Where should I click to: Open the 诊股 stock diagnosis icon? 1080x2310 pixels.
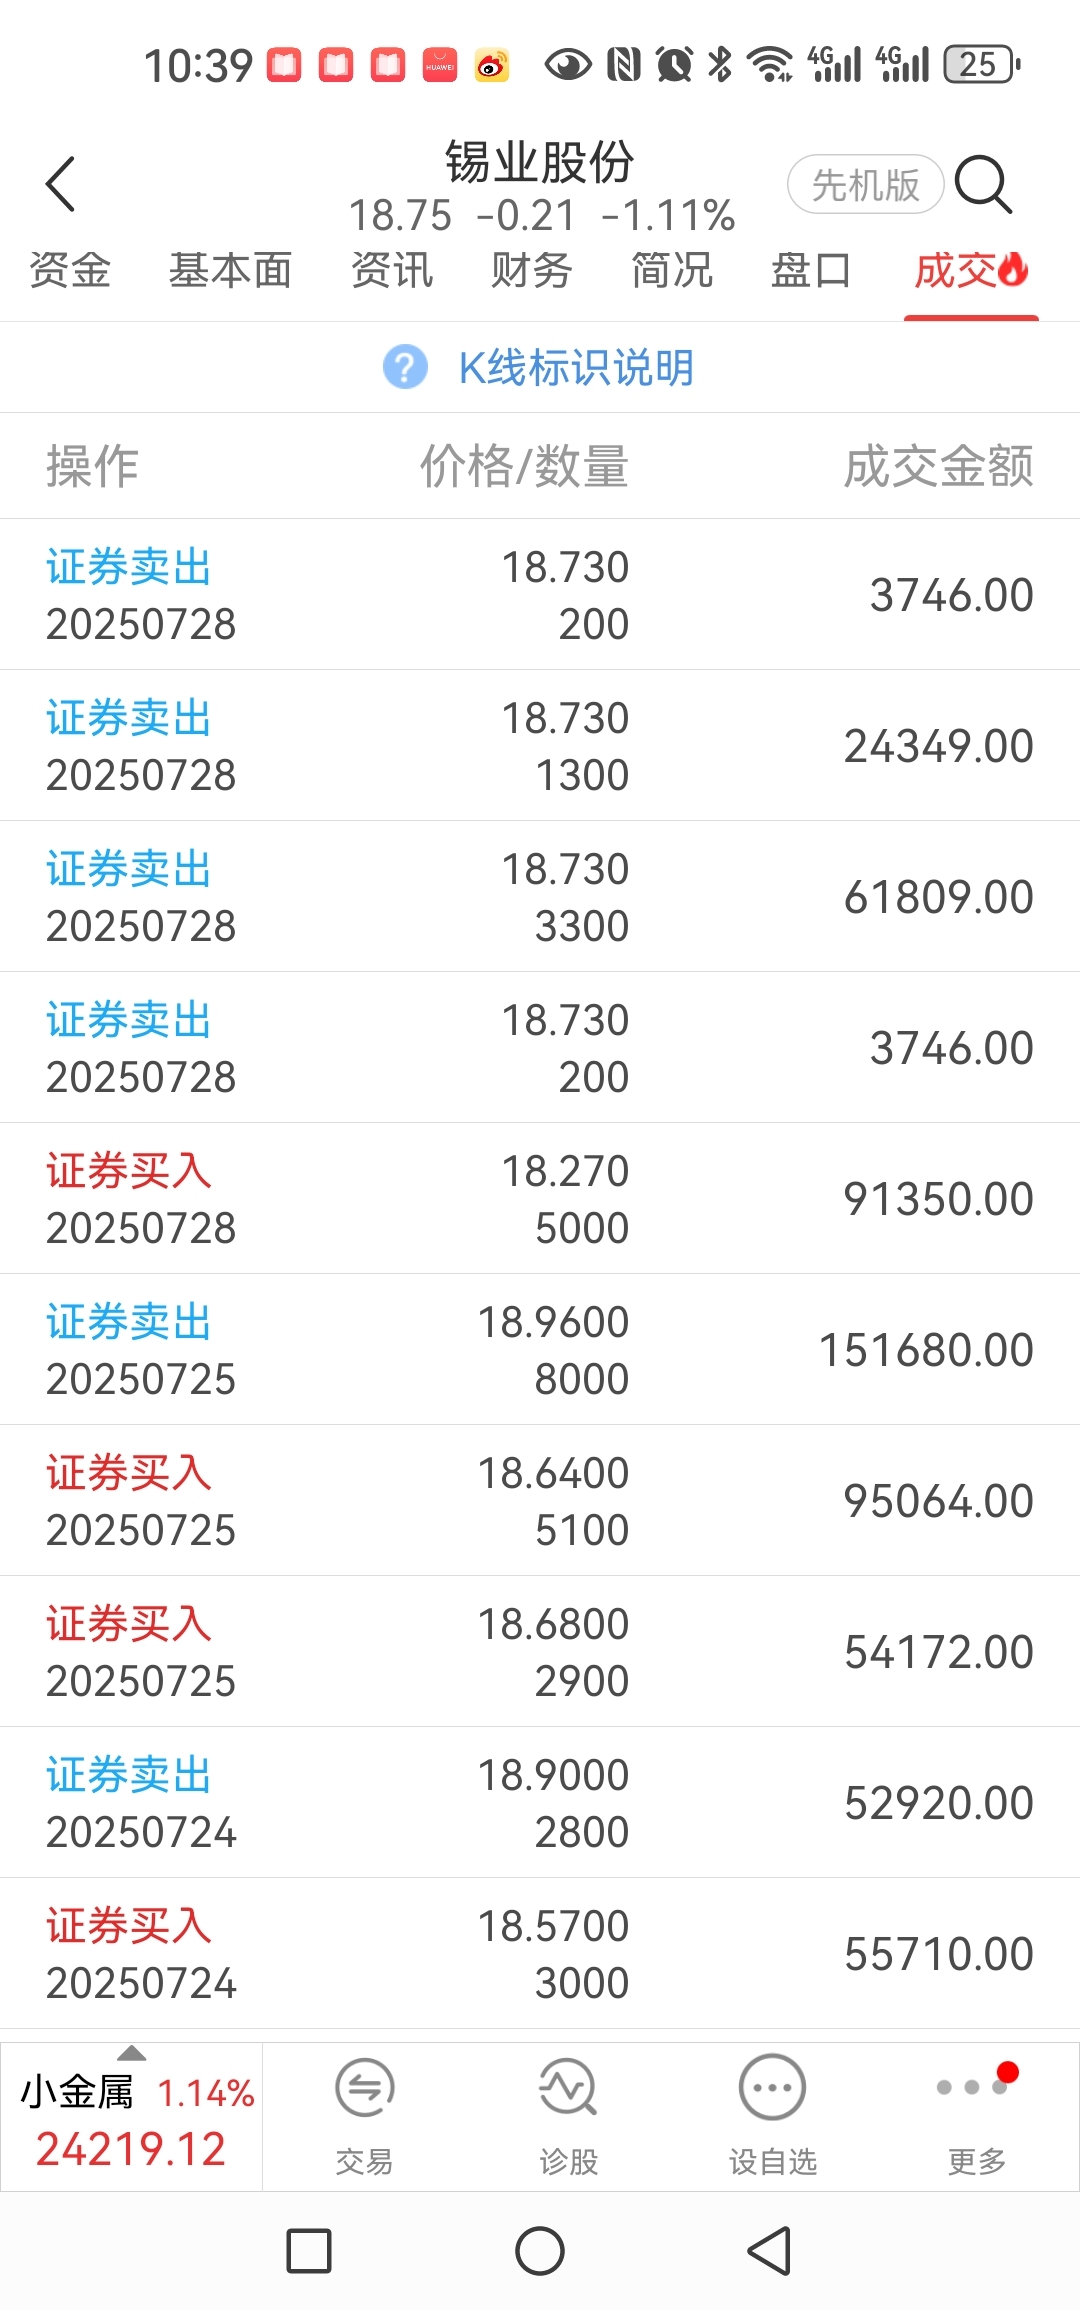[568, 2114]
